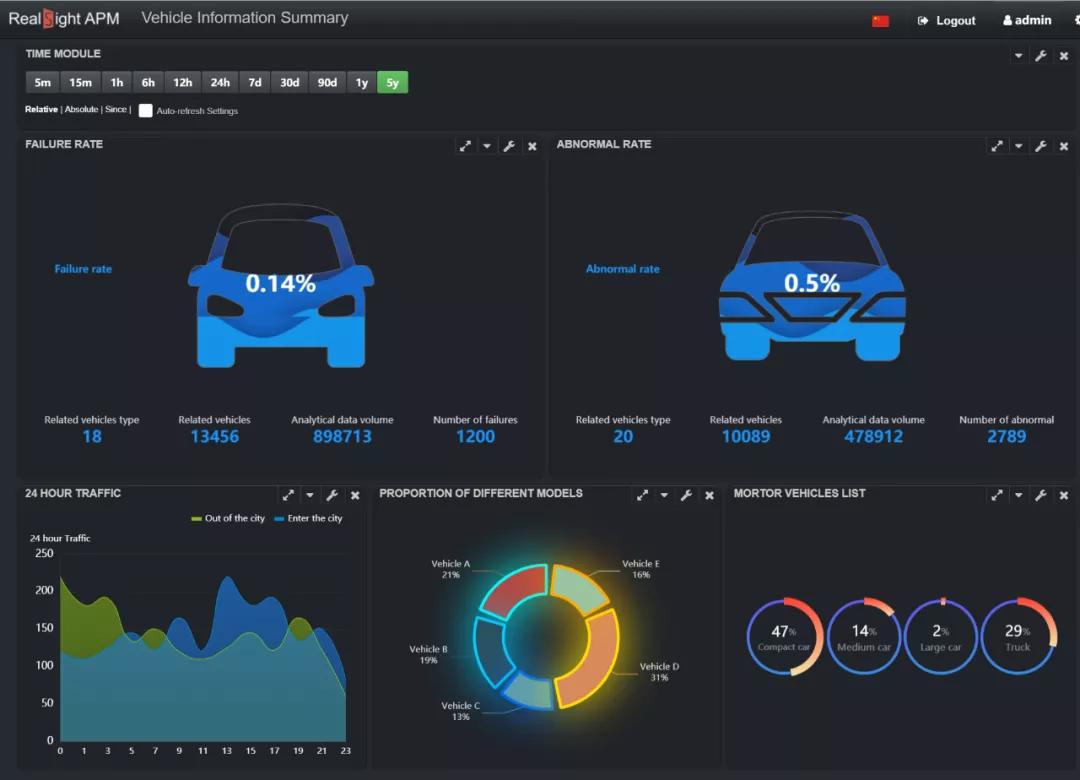
Task: Open the Time Module wrench settings
Action: coord(1041,56)
